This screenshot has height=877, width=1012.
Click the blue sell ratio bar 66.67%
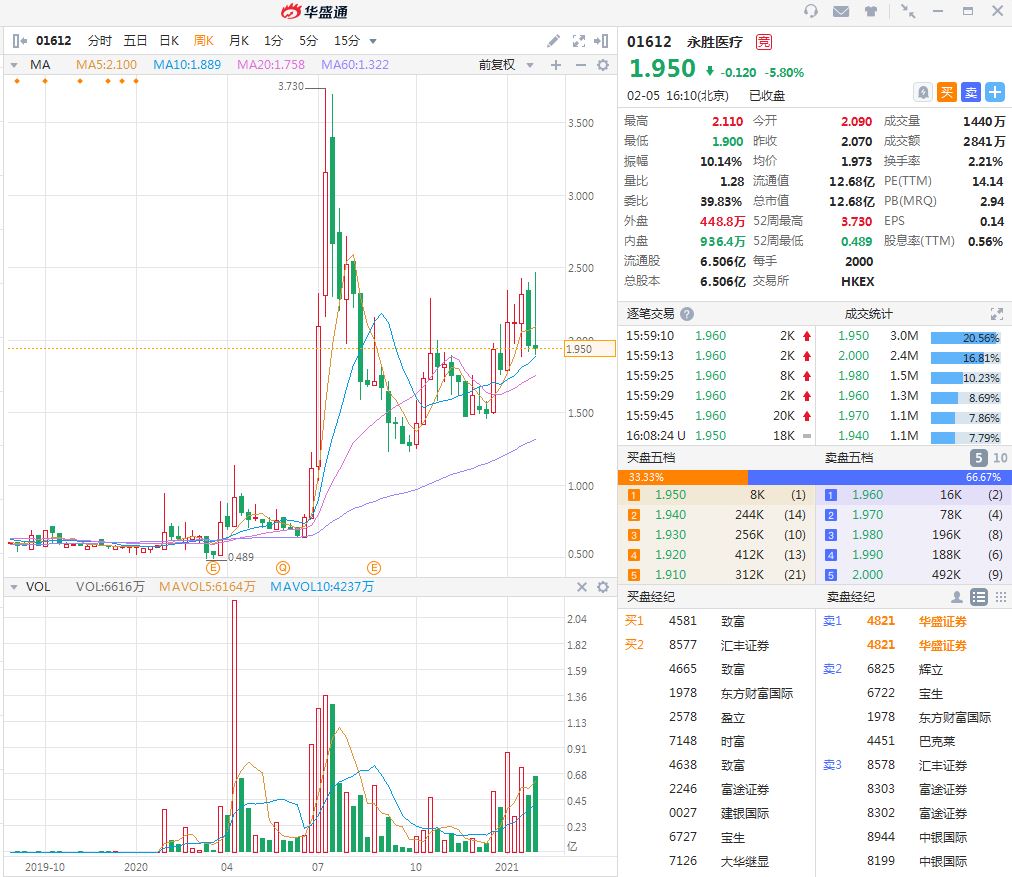(x=880, y=478)
